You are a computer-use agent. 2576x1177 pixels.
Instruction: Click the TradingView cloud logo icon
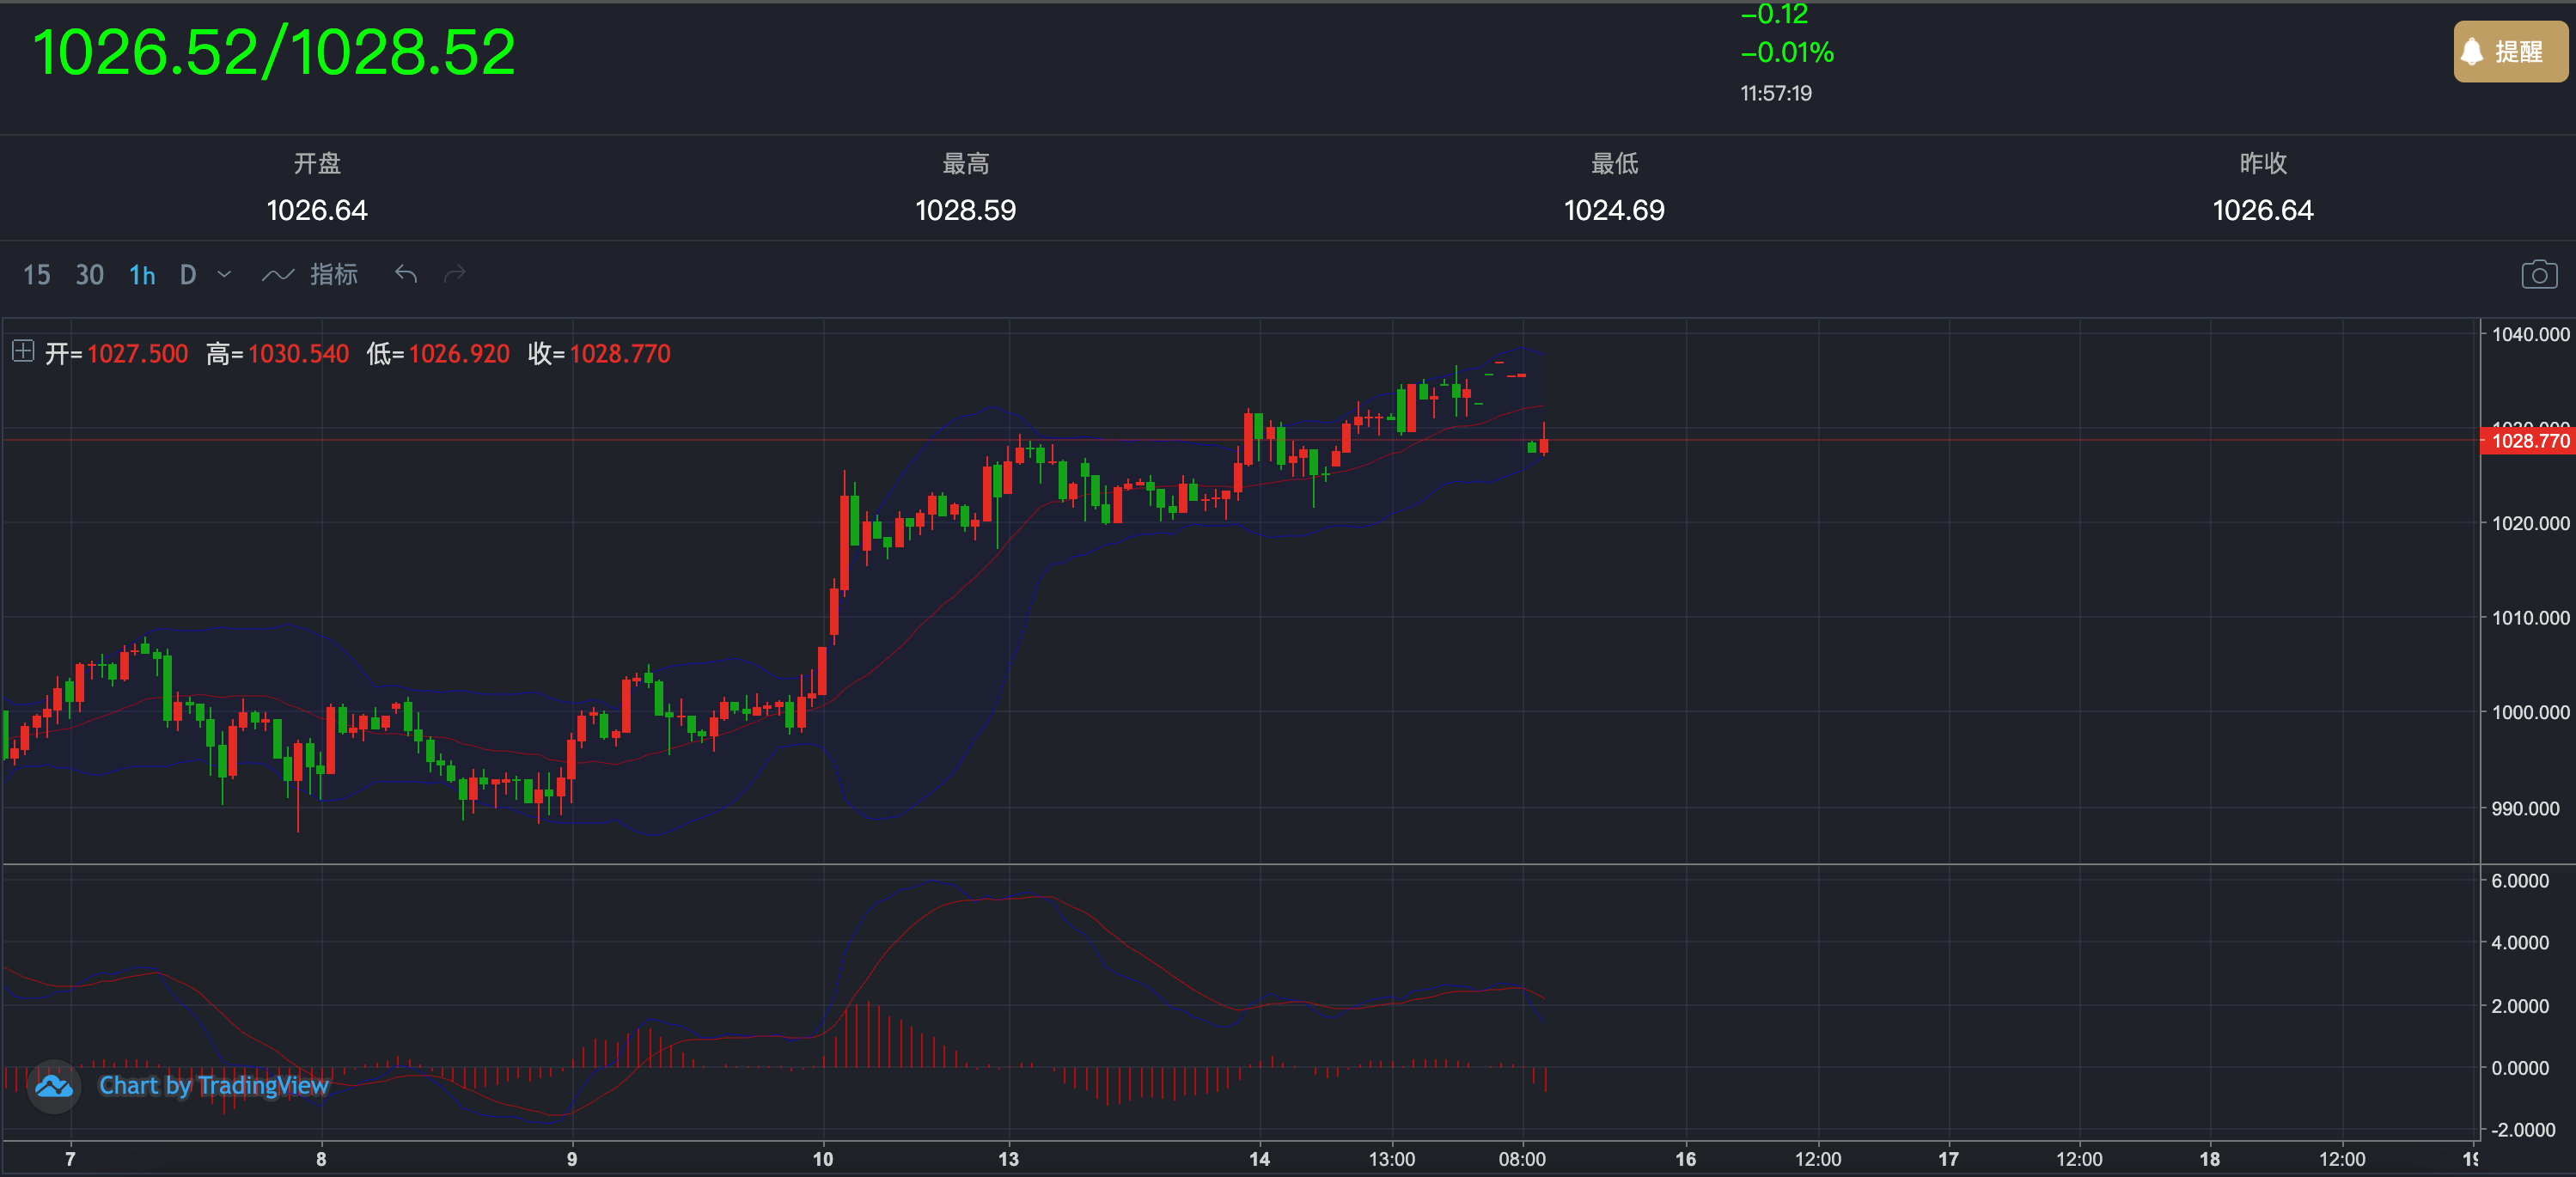click(x=53, y=1086)
